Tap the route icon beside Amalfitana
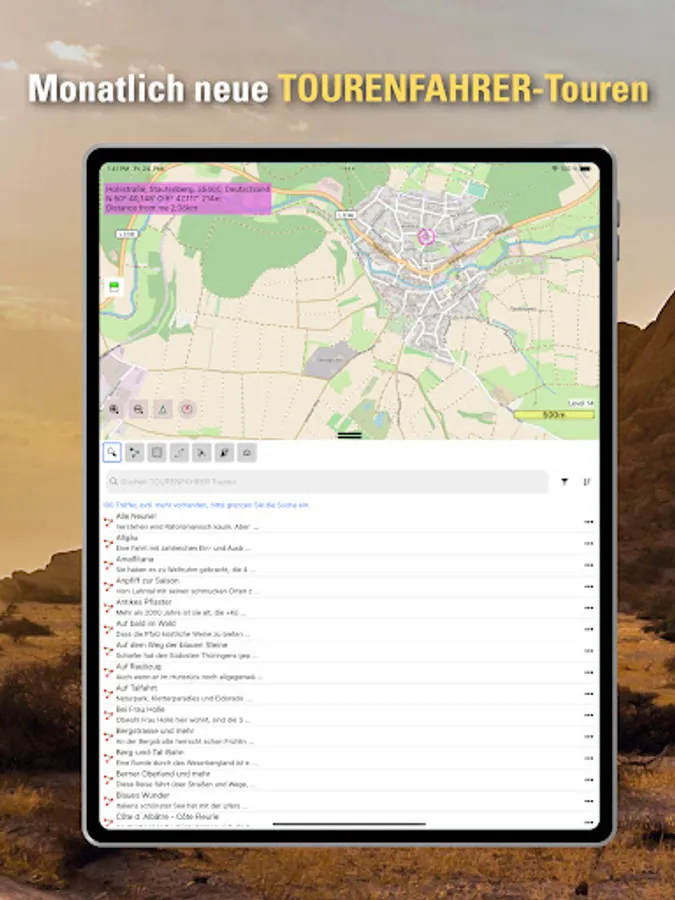 tap(108, 565)
